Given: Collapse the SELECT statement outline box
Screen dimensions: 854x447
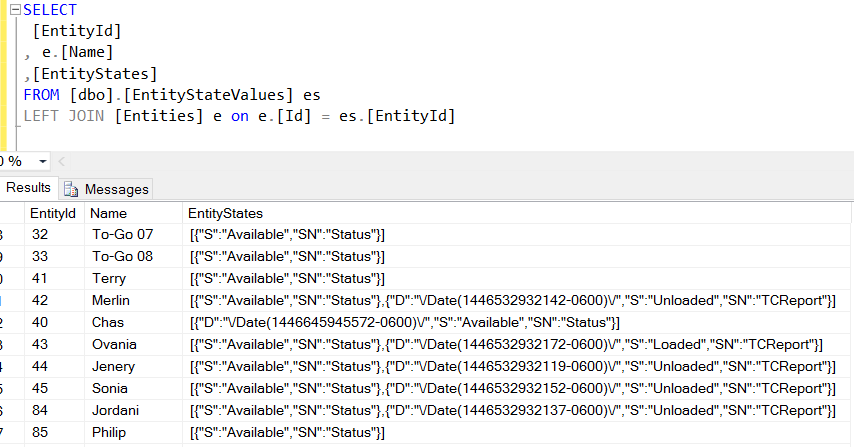Looking at the screenshot, I should point(15,10).
